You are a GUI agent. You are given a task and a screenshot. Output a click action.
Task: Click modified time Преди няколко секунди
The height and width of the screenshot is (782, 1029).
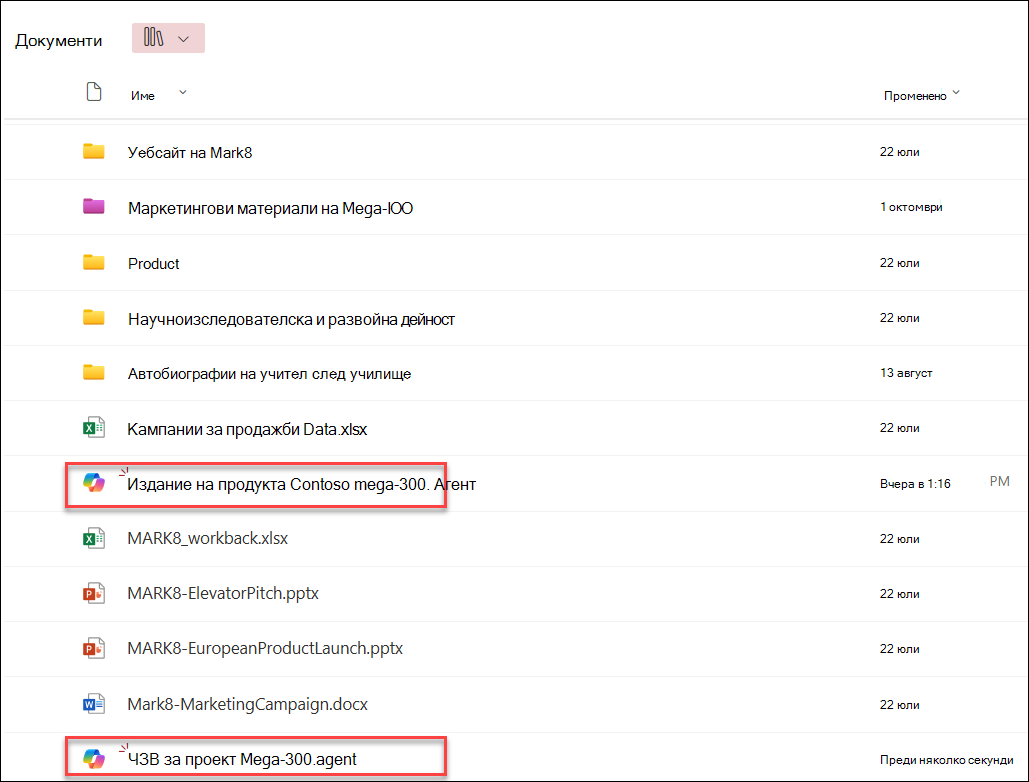947,760
